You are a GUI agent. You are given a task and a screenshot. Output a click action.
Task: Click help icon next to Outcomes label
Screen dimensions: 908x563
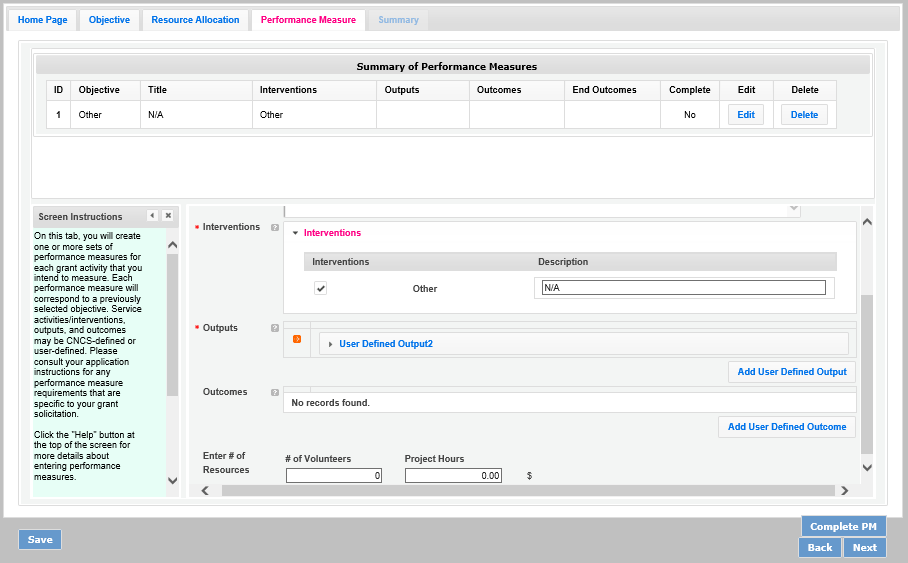[x=275, y=392]
